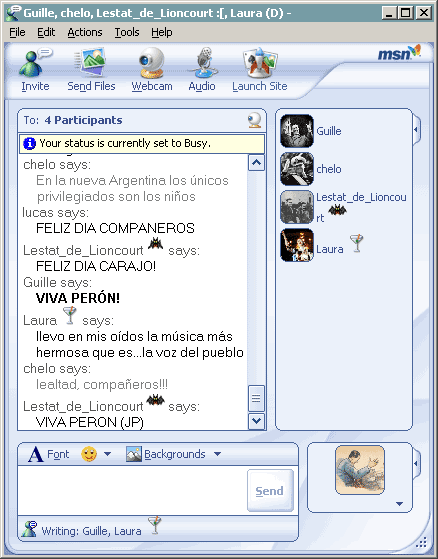The width and height of the screenshot is (438, 559).
Task: Select Guille's display picture
Action: pos(297,131)
